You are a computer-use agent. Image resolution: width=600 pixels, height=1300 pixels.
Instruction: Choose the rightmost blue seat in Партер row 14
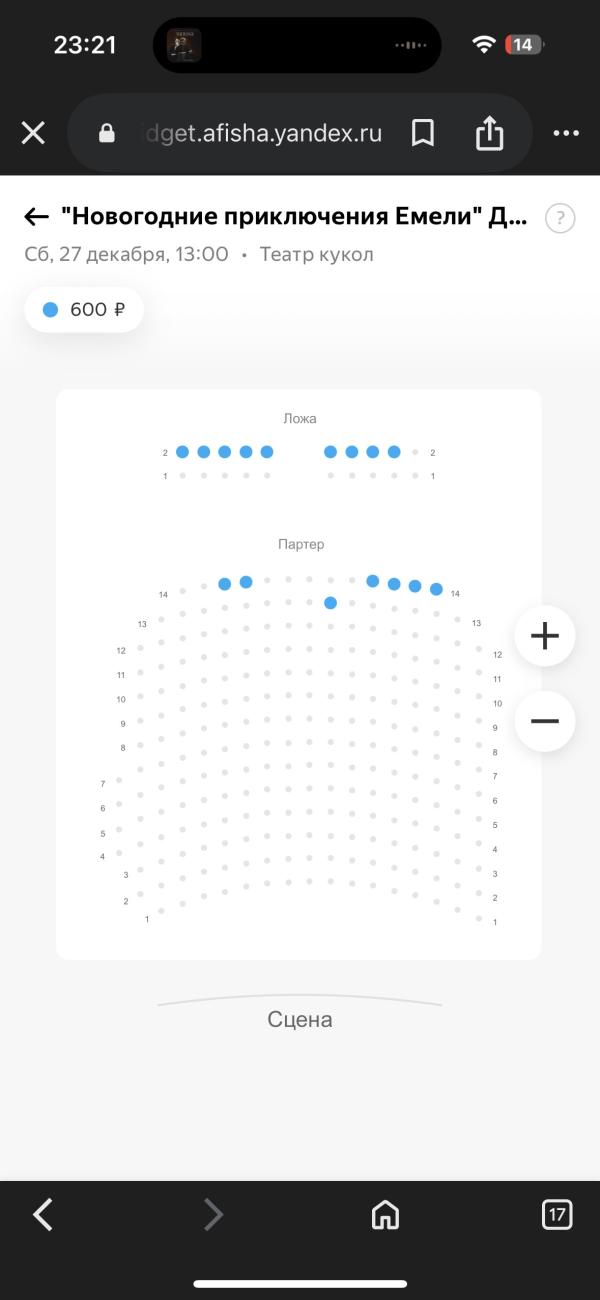[436, 589]
